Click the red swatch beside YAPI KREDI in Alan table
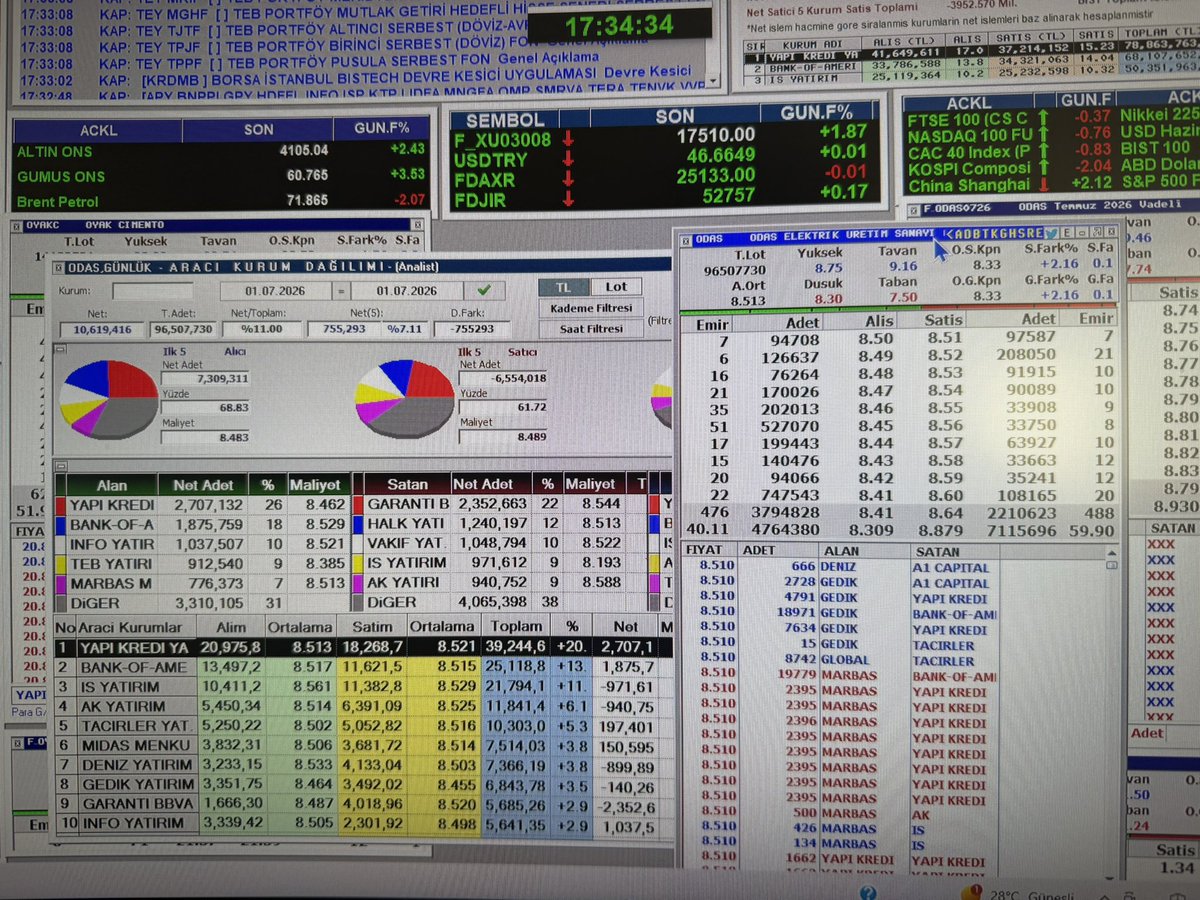The height and width of the screenshot is (900, 1200). 60,505
